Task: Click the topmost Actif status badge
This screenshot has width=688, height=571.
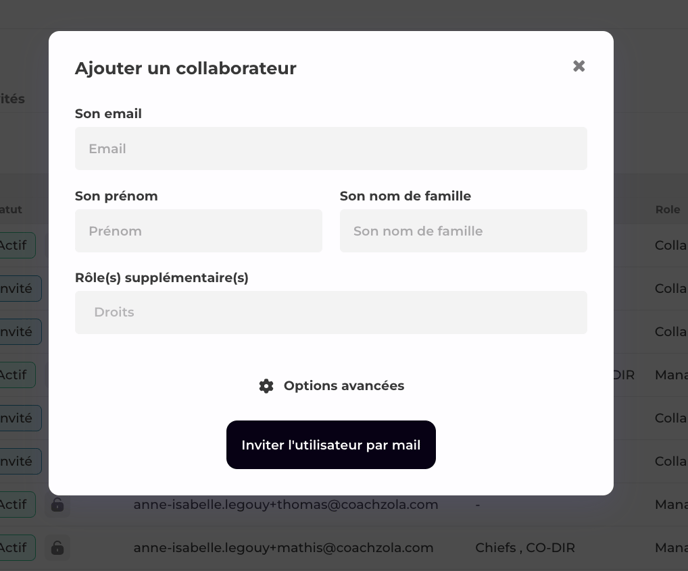Action: 14,246
